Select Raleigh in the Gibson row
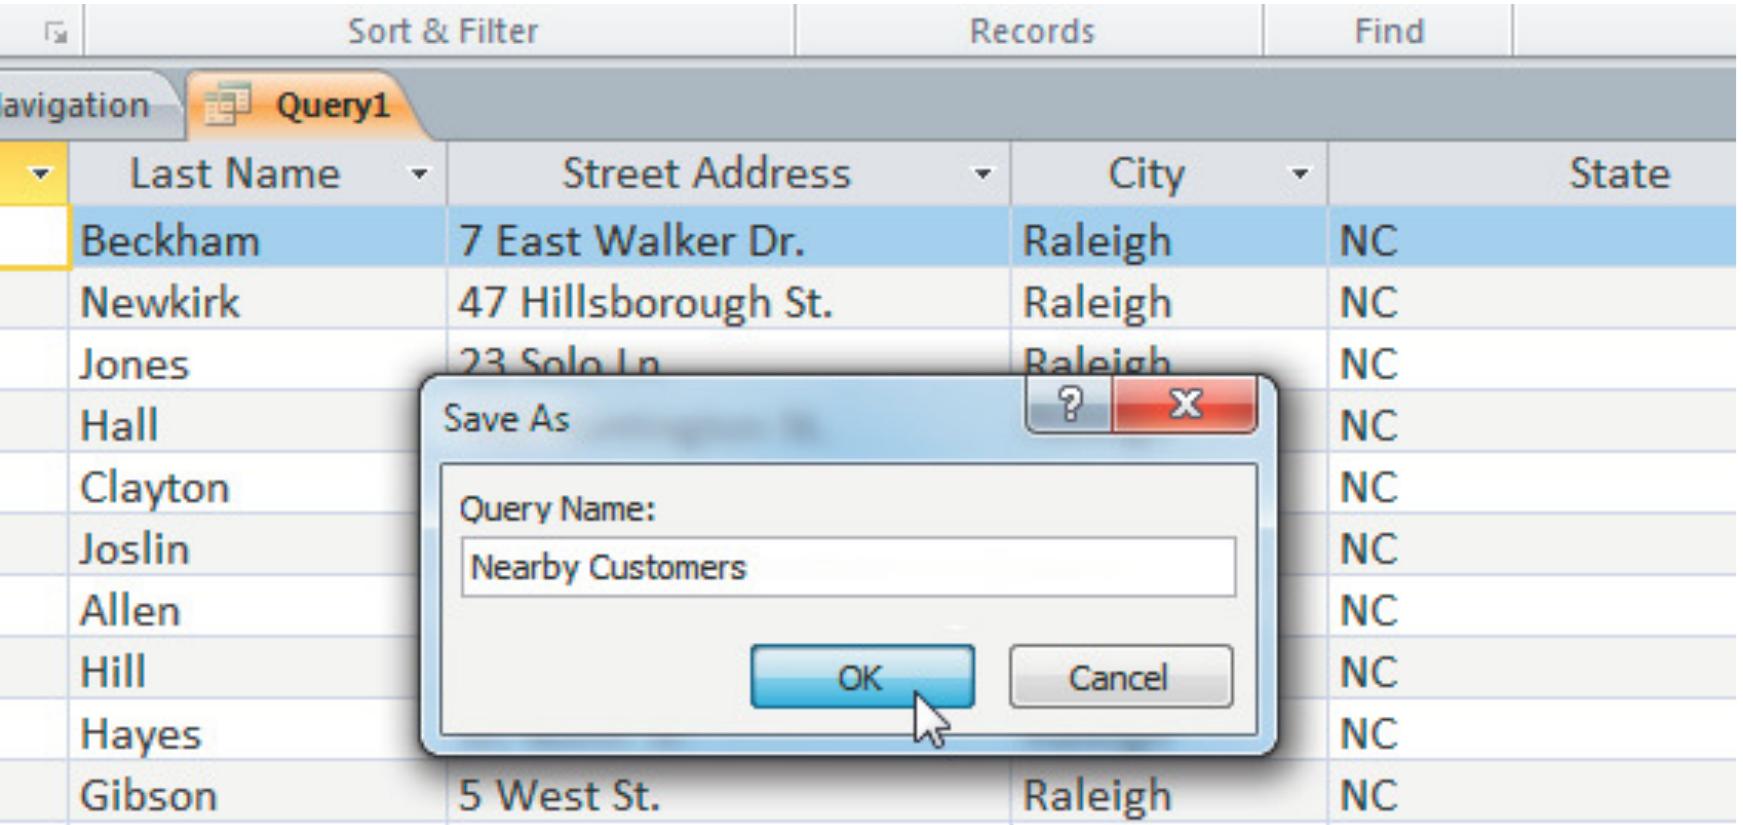 click(x=1169, y=797)
